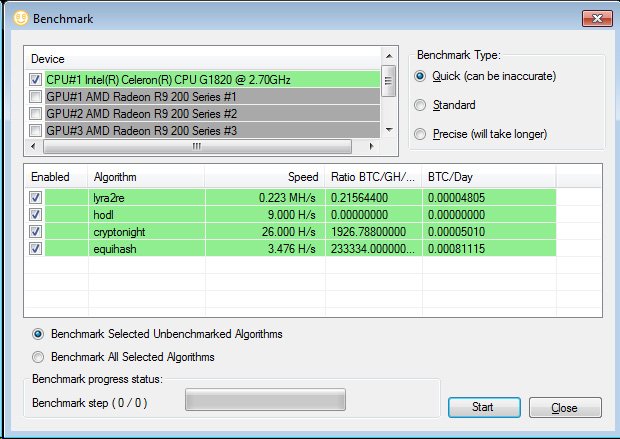Screen dimensions: 620x439
Task: Click device list horizontal scrollbar thumb
Action: coord(197,146)
